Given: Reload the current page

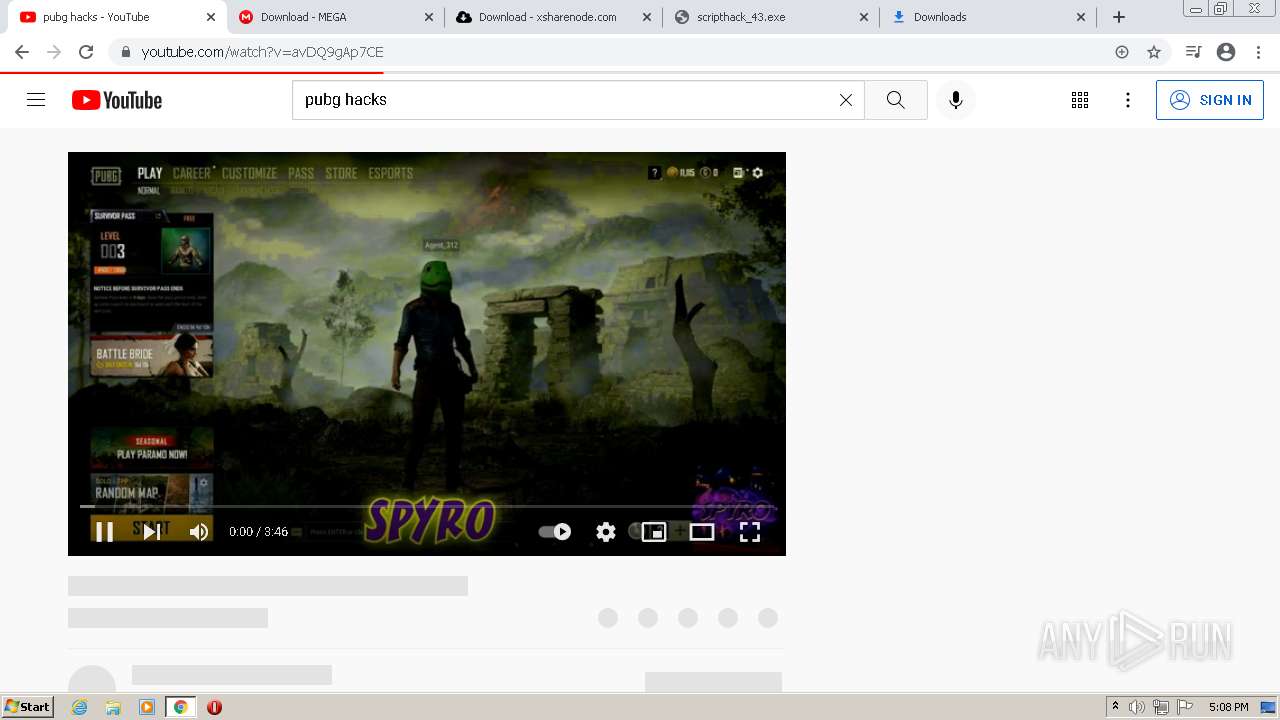Looking at the screenshot, I should pyautogui.click(x=86, y=52).
